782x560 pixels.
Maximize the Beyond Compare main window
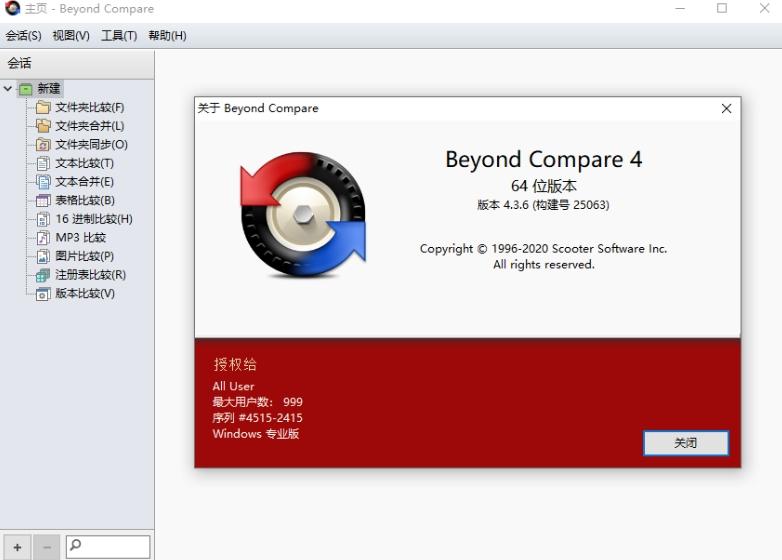(x=722, y=8)
